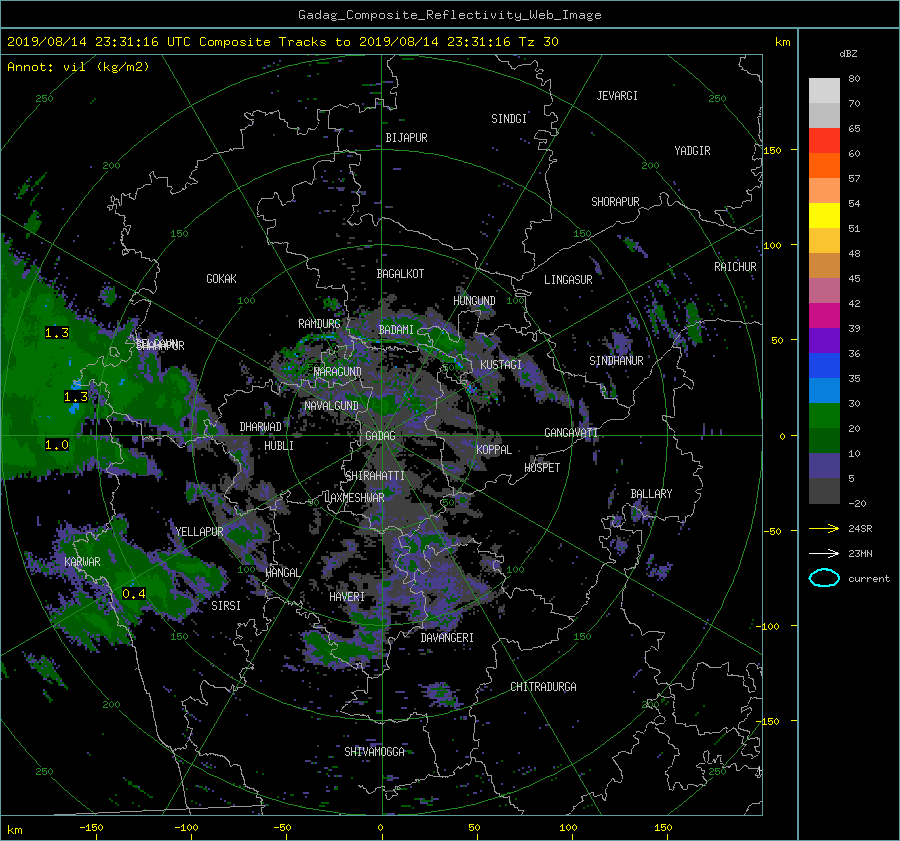Click the YADGIR city label
The image size is (900, 841).
pyautogui.click(x=692, y=151)
